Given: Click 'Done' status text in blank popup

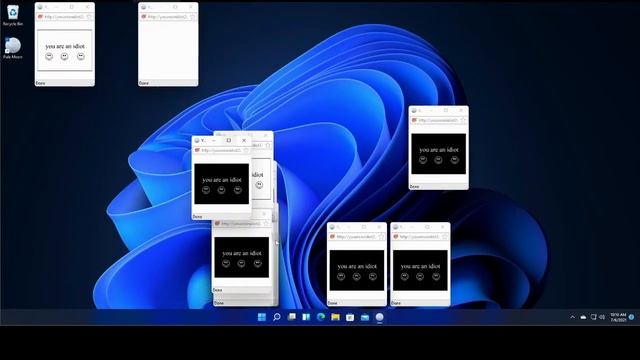Looking at the screenshot, I should click(x=144, y=83).
